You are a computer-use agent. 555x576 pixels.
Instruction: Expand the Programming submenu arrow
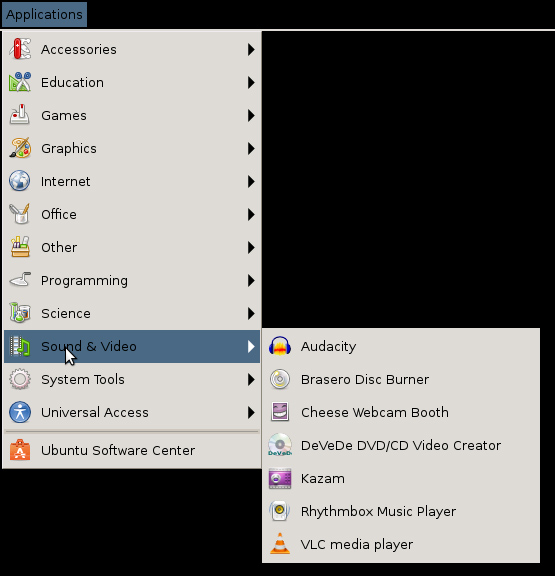point(251,280)
